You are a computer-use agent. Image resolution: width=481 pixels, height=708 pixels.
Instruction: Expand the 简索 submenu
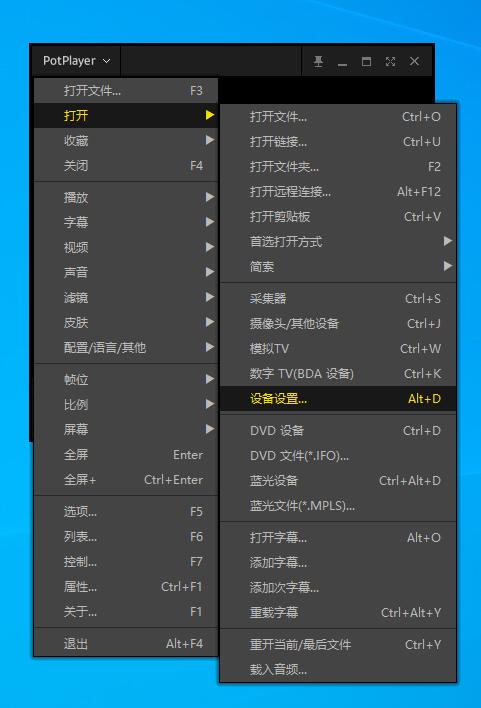pos(338,266)
